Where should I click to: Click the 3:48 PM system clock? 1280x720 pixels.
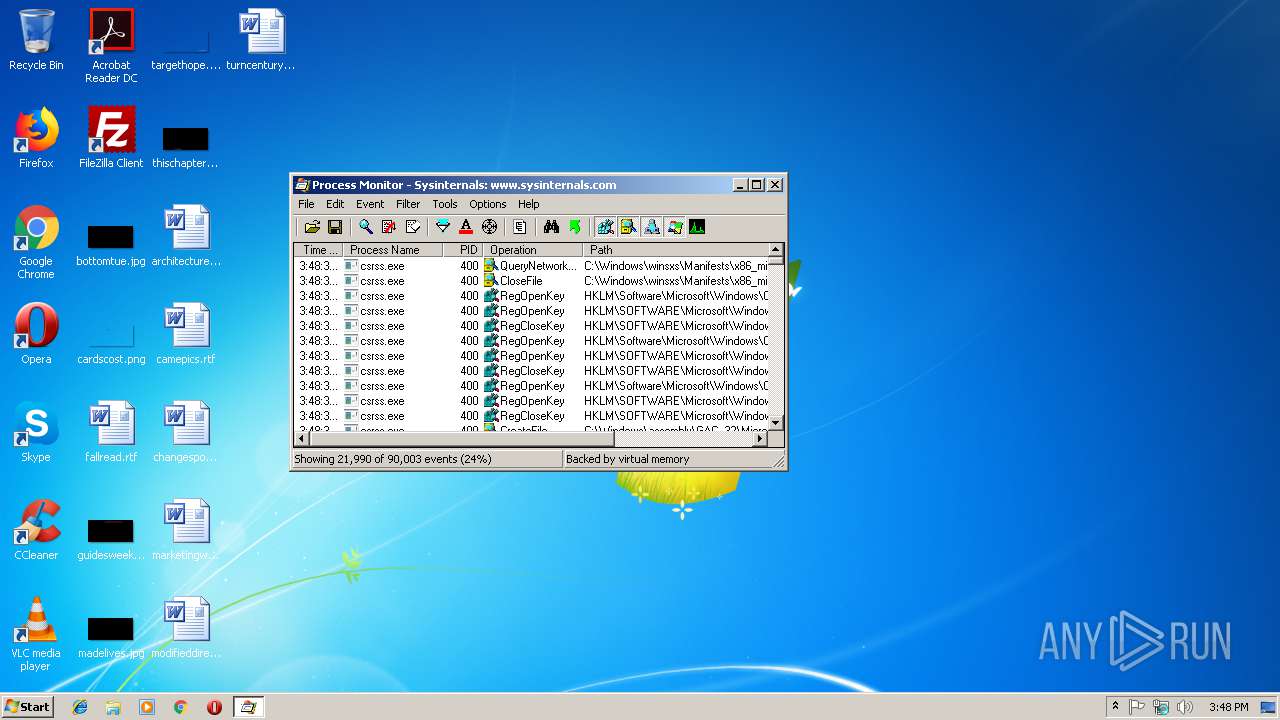point(1228,707)
